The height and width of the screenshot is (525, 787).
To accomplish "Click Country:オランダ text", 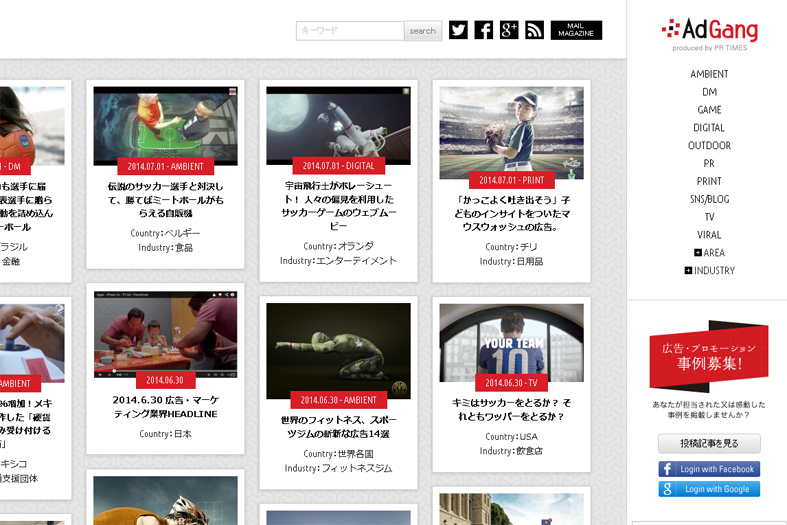I will (338, 246).
